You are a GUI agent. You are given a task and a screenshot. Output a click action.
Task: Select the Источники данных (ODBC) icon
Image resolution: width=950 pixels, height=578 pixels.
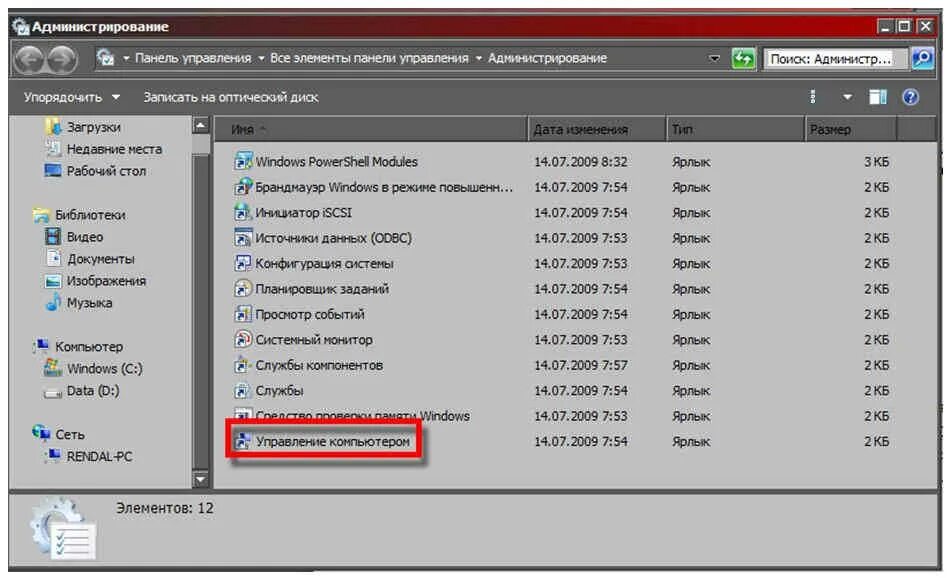[242, 238]
